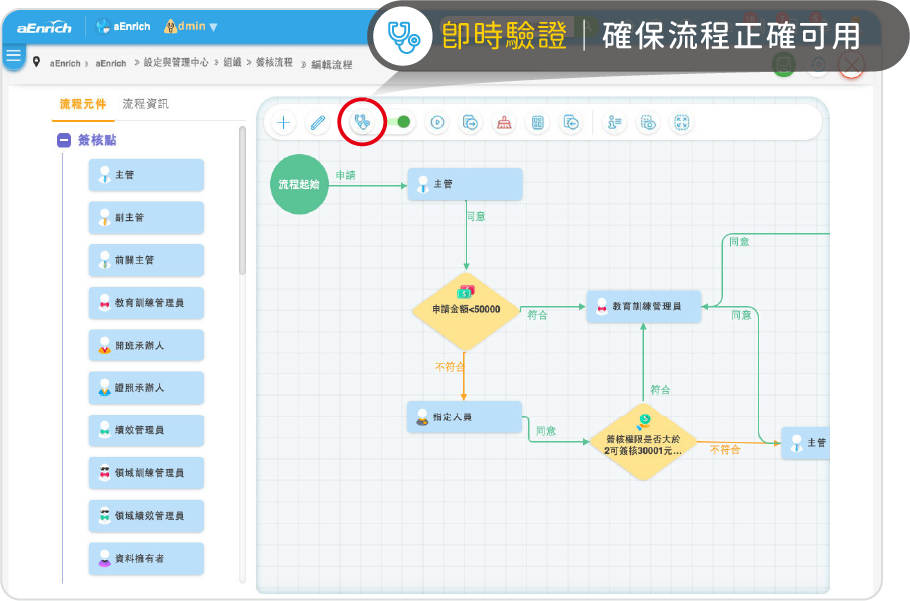
Task: Select the green 流程起始 start node
Action: click(x=299, y=184)
